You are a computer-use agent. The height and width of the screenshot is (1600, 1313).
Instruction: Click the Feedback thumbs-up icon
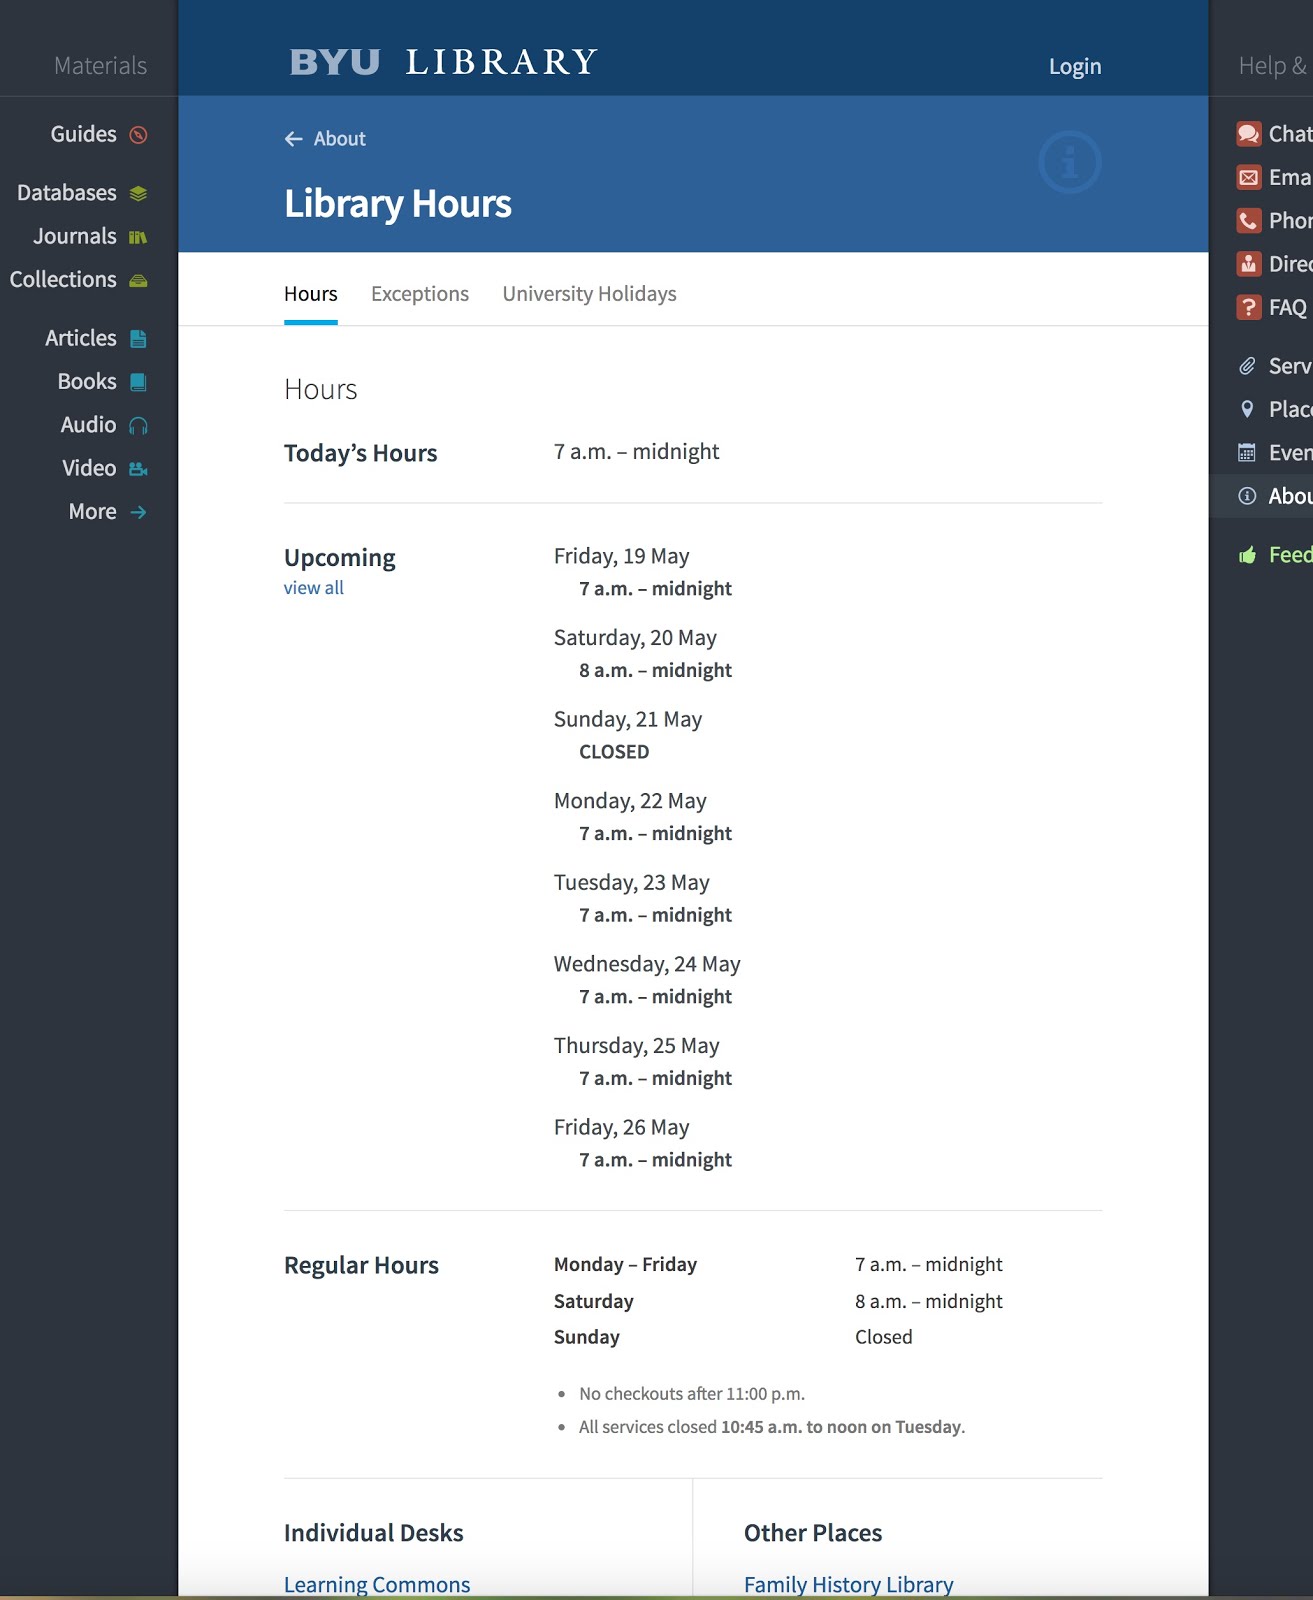(1247, 555)
